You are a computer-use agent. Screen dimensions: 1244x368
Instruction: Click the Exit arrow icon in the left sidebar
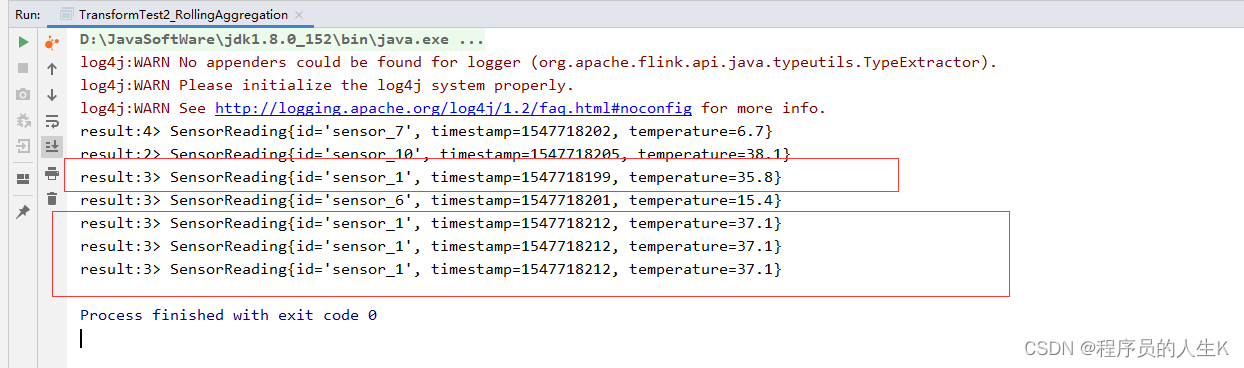23,146
